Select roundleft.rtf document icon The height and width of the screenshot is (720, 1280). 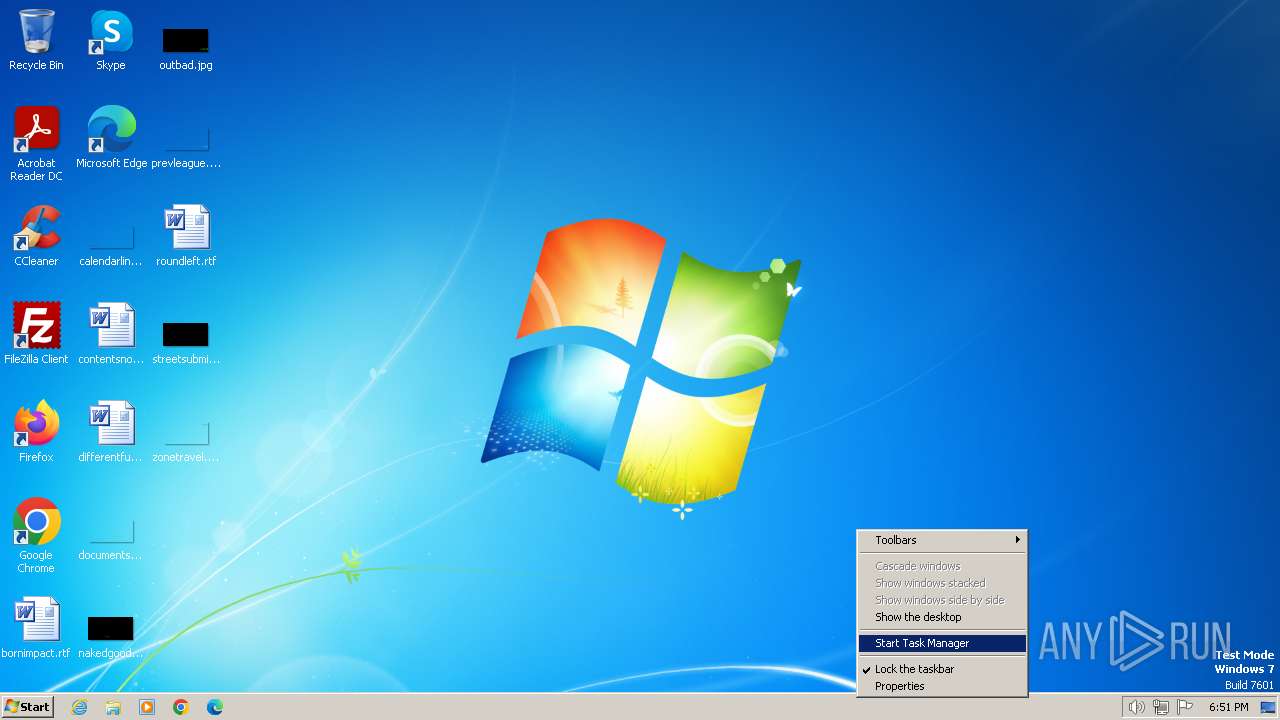coord(186,236)
